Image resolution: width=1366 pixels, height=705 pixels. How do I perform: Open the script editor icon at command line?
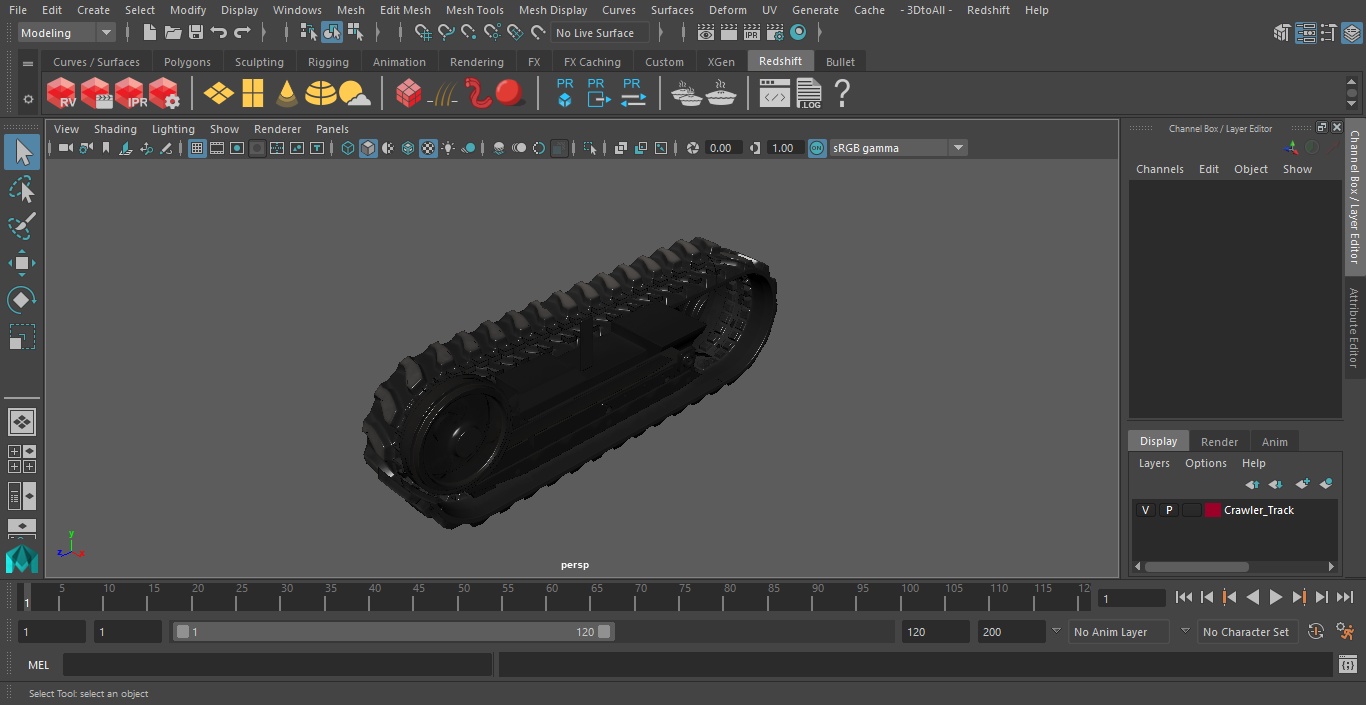(x=1347, y=665)
